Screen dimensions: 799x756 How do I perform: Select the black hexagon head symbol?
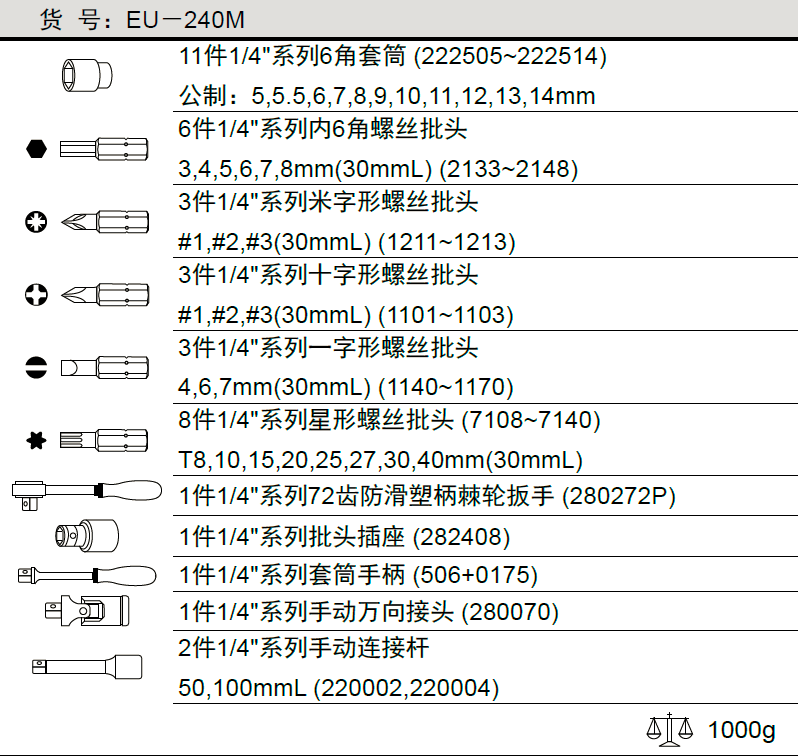[x=36, y=149]
